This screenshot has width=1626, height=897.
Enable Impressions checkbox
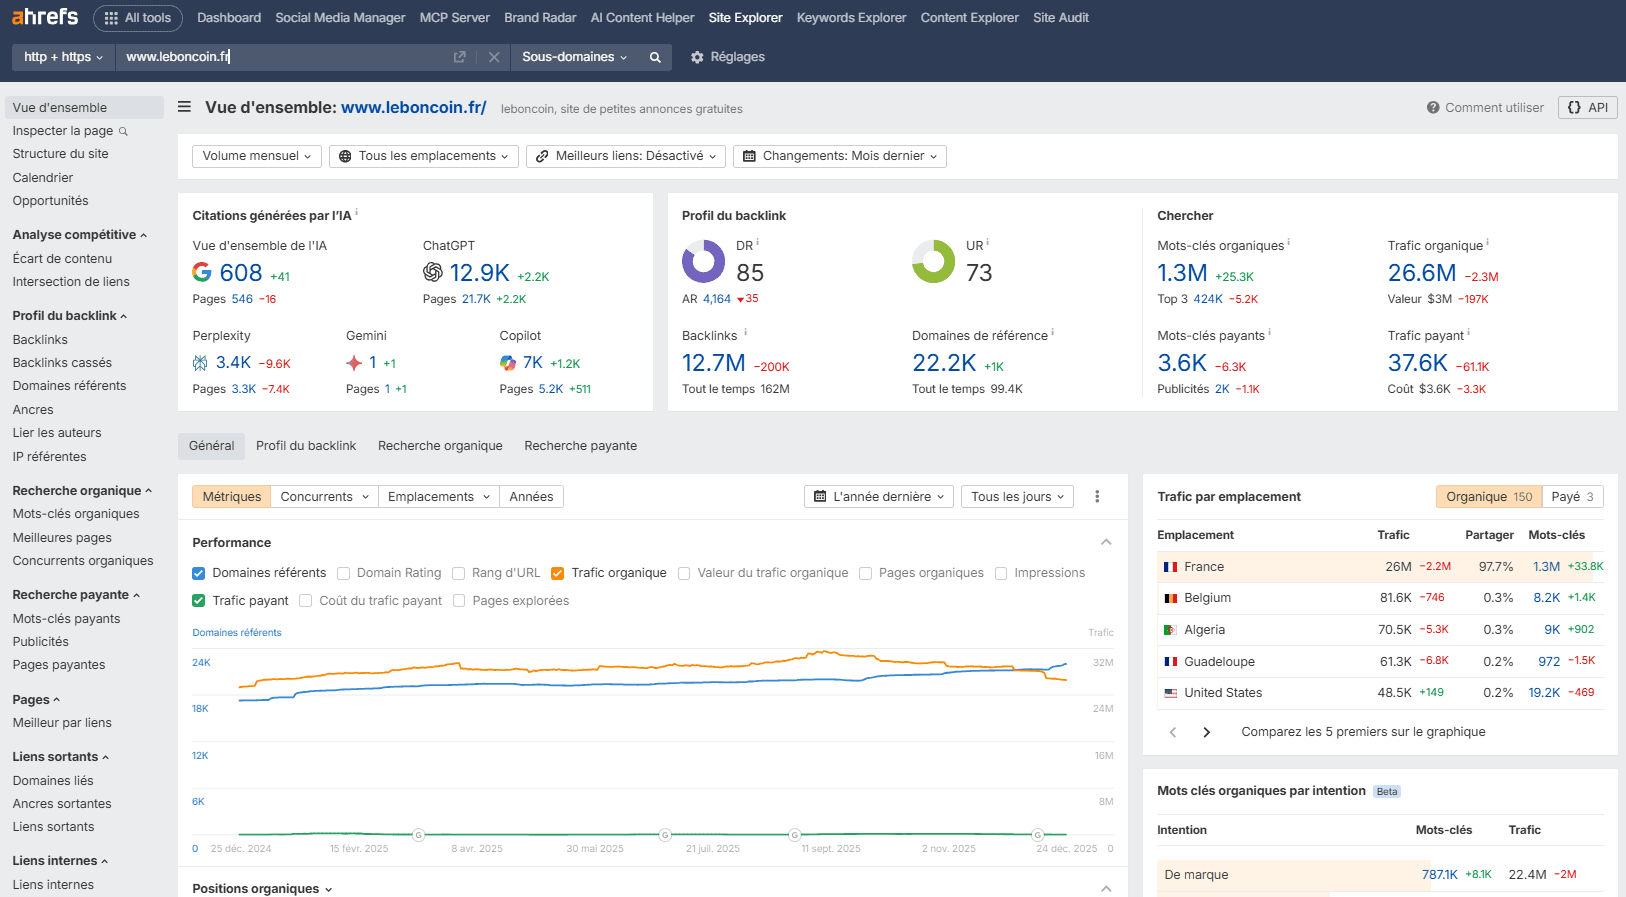click(x=1001, y=573)
